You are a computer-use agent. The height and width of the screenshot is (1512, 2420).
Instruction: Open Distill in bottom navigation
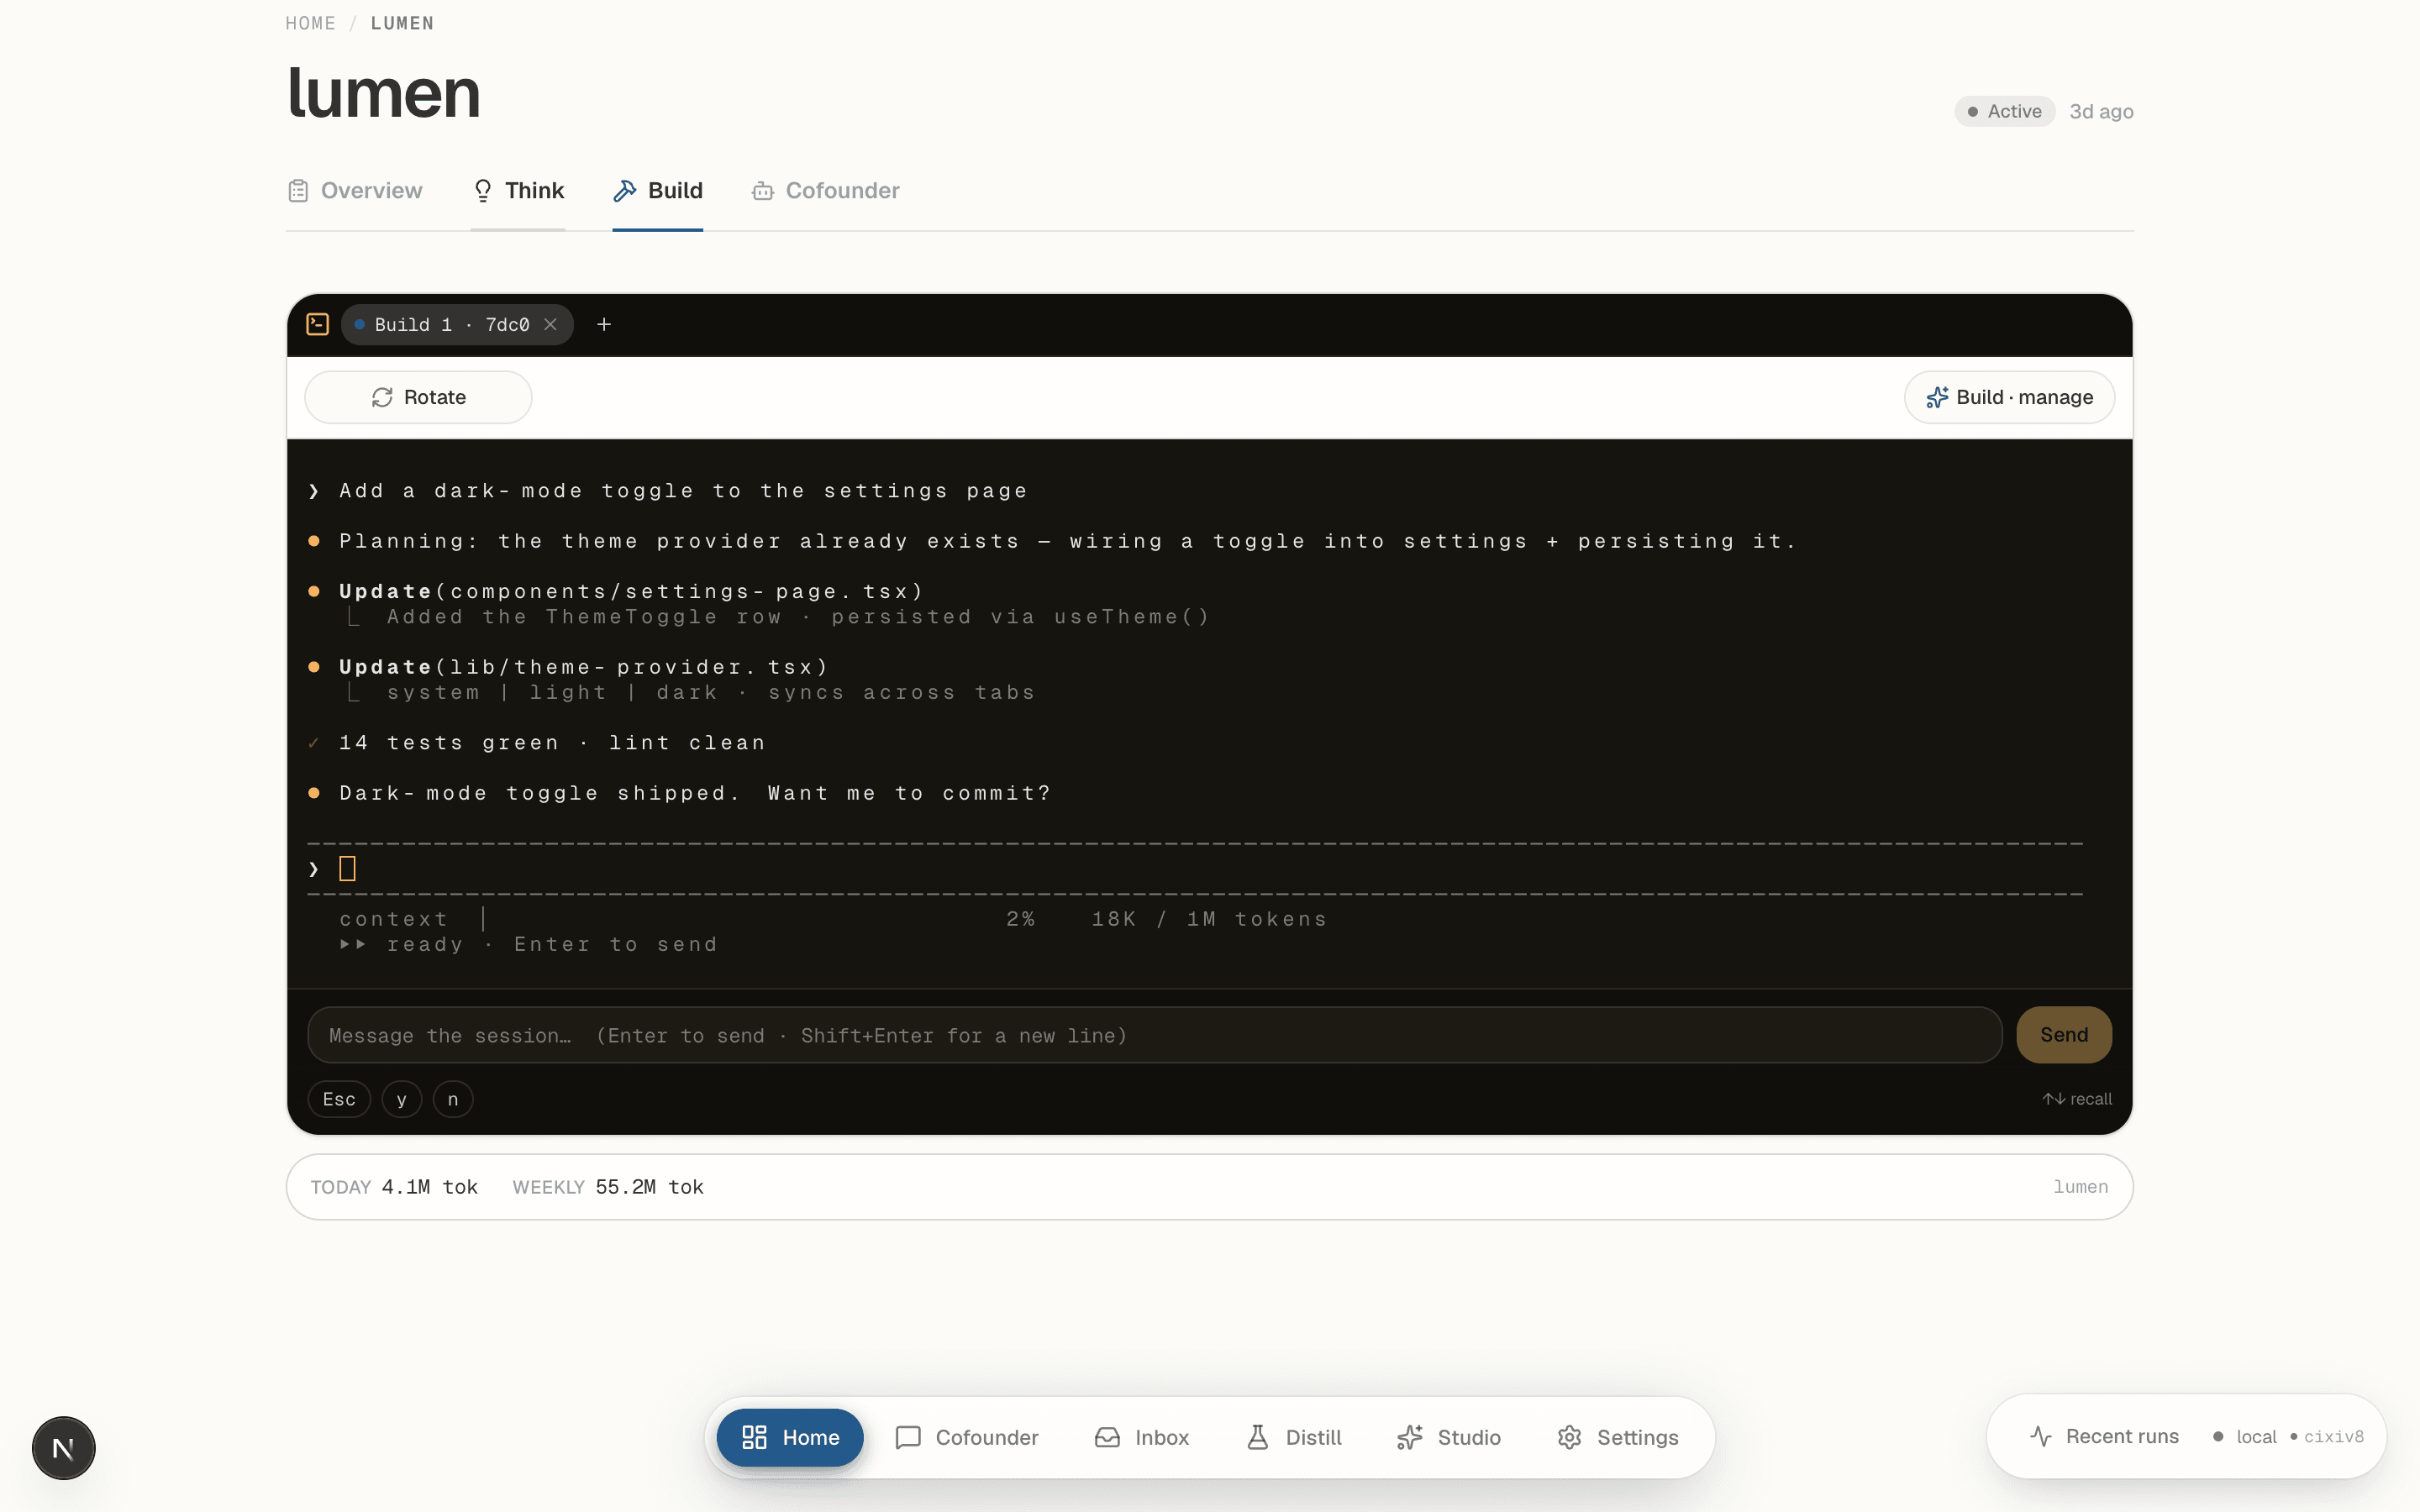(1294, 1437)
